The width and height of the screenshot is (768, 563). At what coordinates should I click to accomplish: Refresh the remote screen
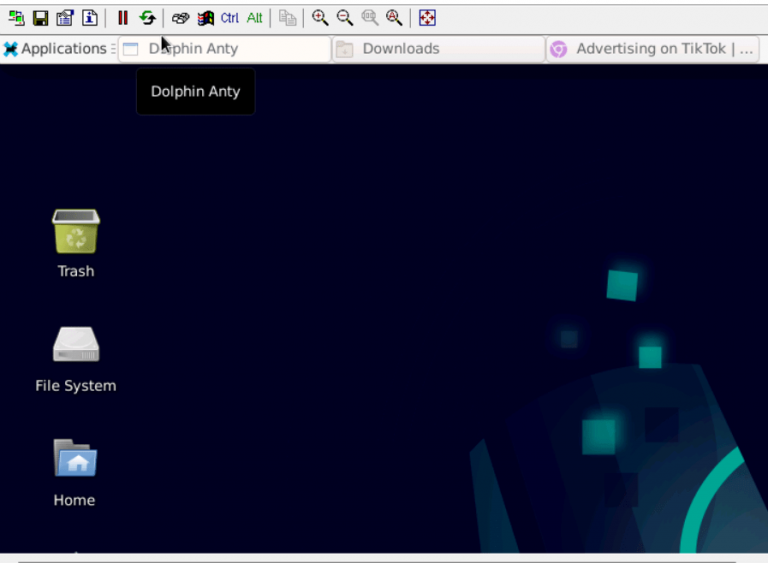(147, 18)
